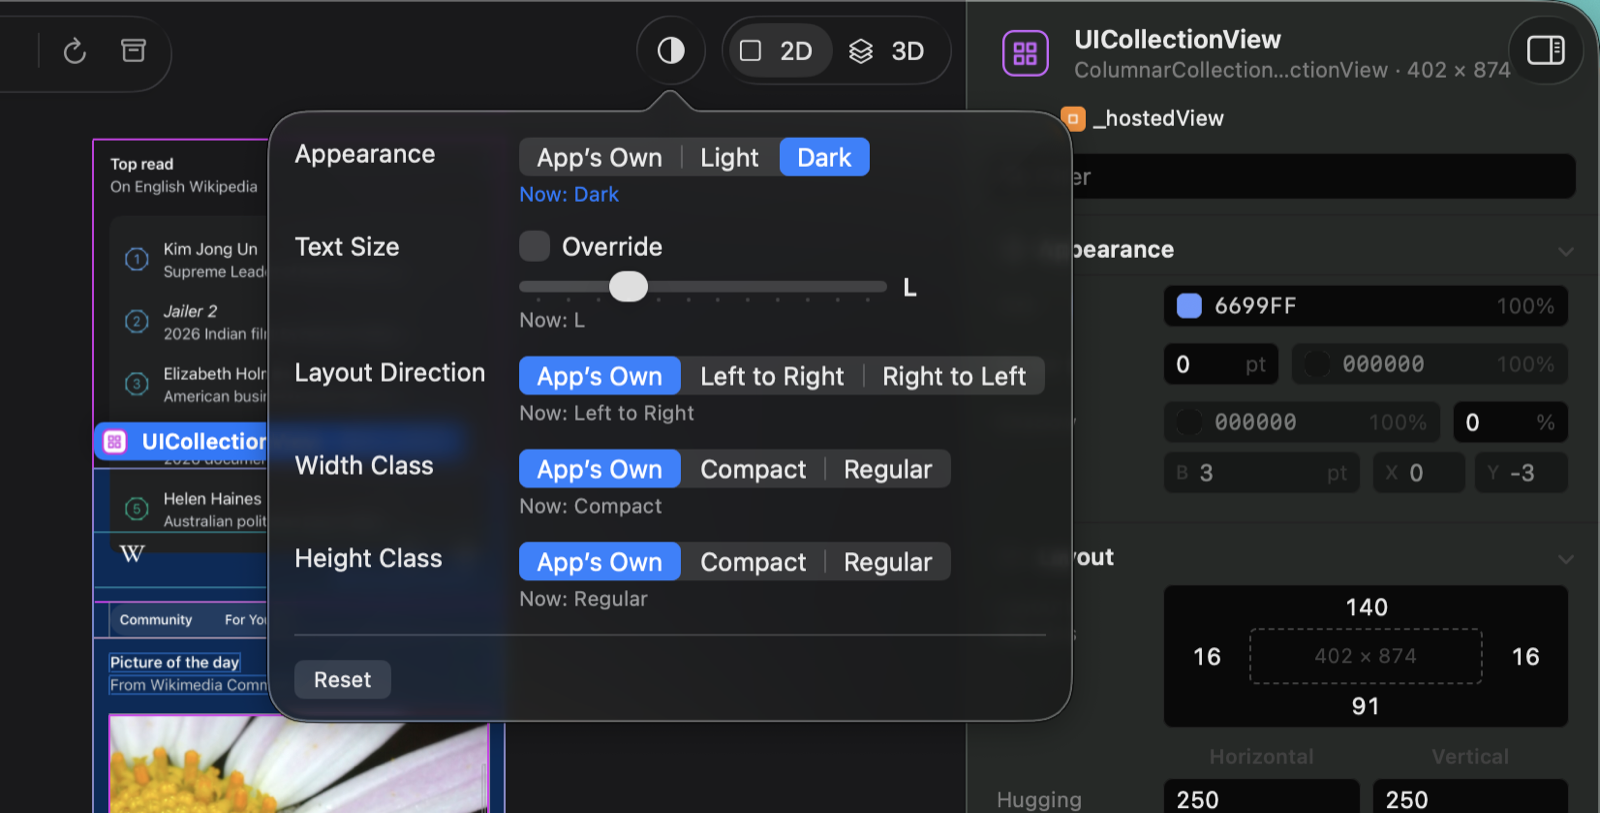Click the top margin value 140

pos(1366,607)
